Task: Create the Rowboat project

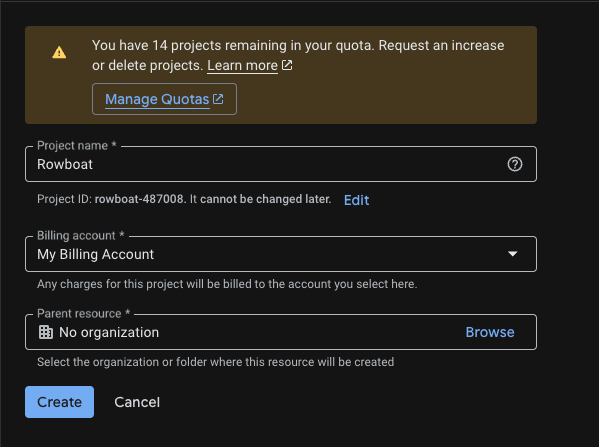Action: (59, 402)
